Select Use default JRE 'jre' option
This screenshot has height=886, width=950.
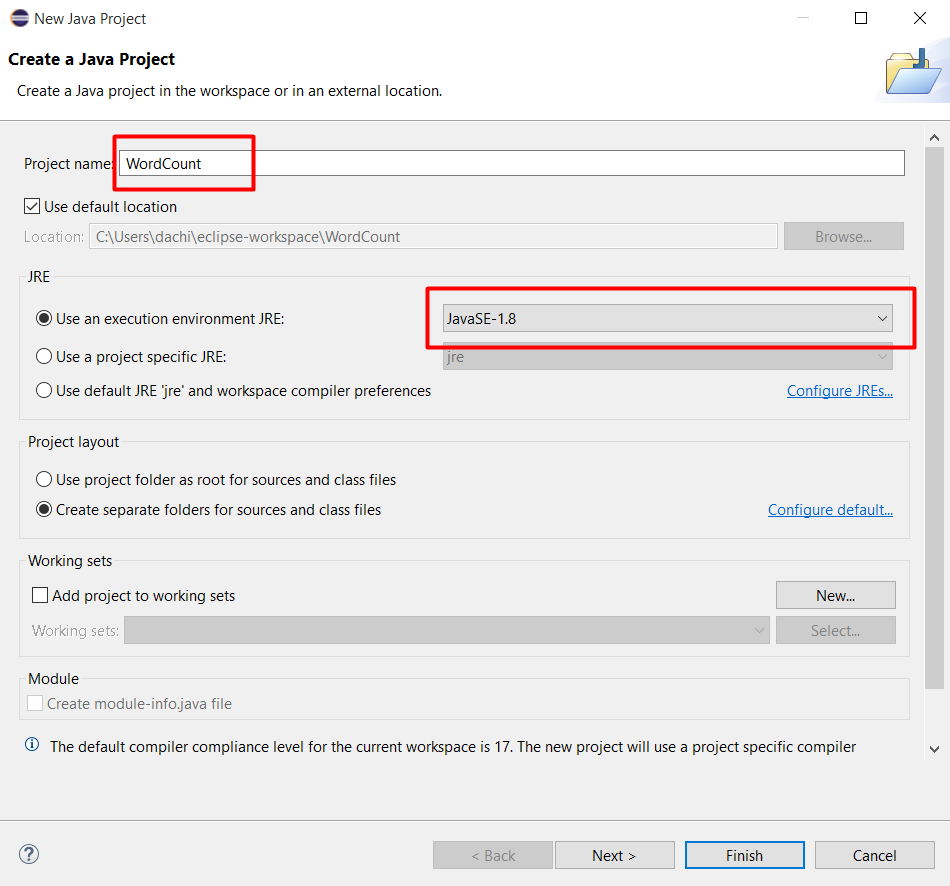tap(44, 390)
